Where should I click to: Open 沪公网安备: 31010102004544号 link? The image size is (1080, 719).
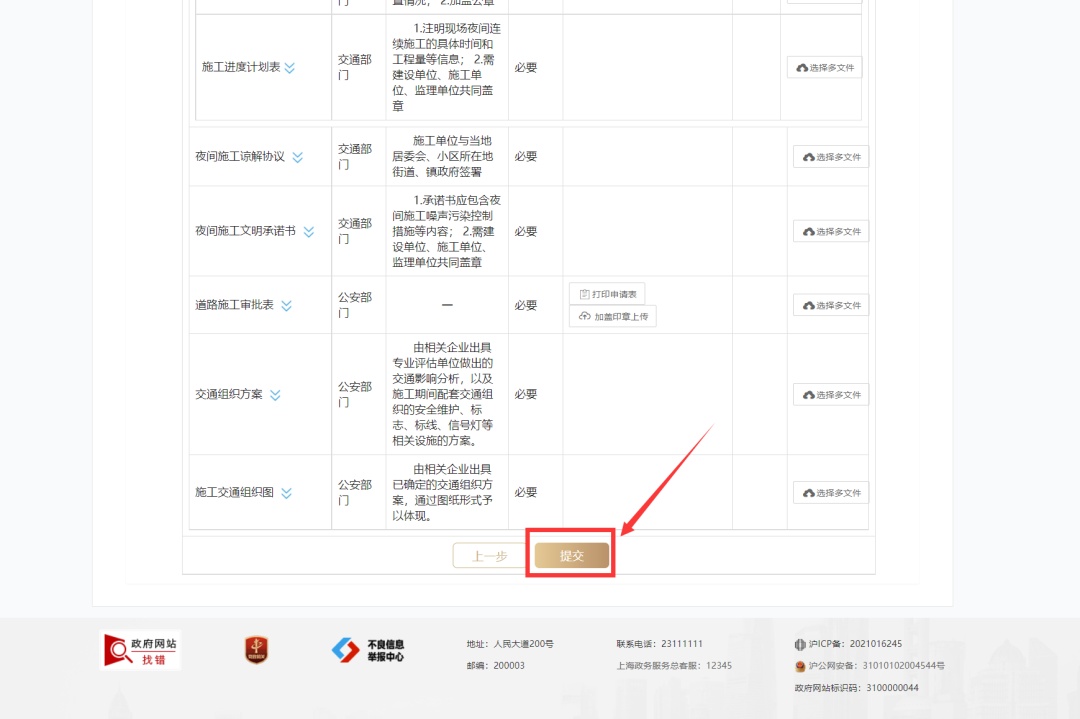pyautogui.click(x=876, y=666)
